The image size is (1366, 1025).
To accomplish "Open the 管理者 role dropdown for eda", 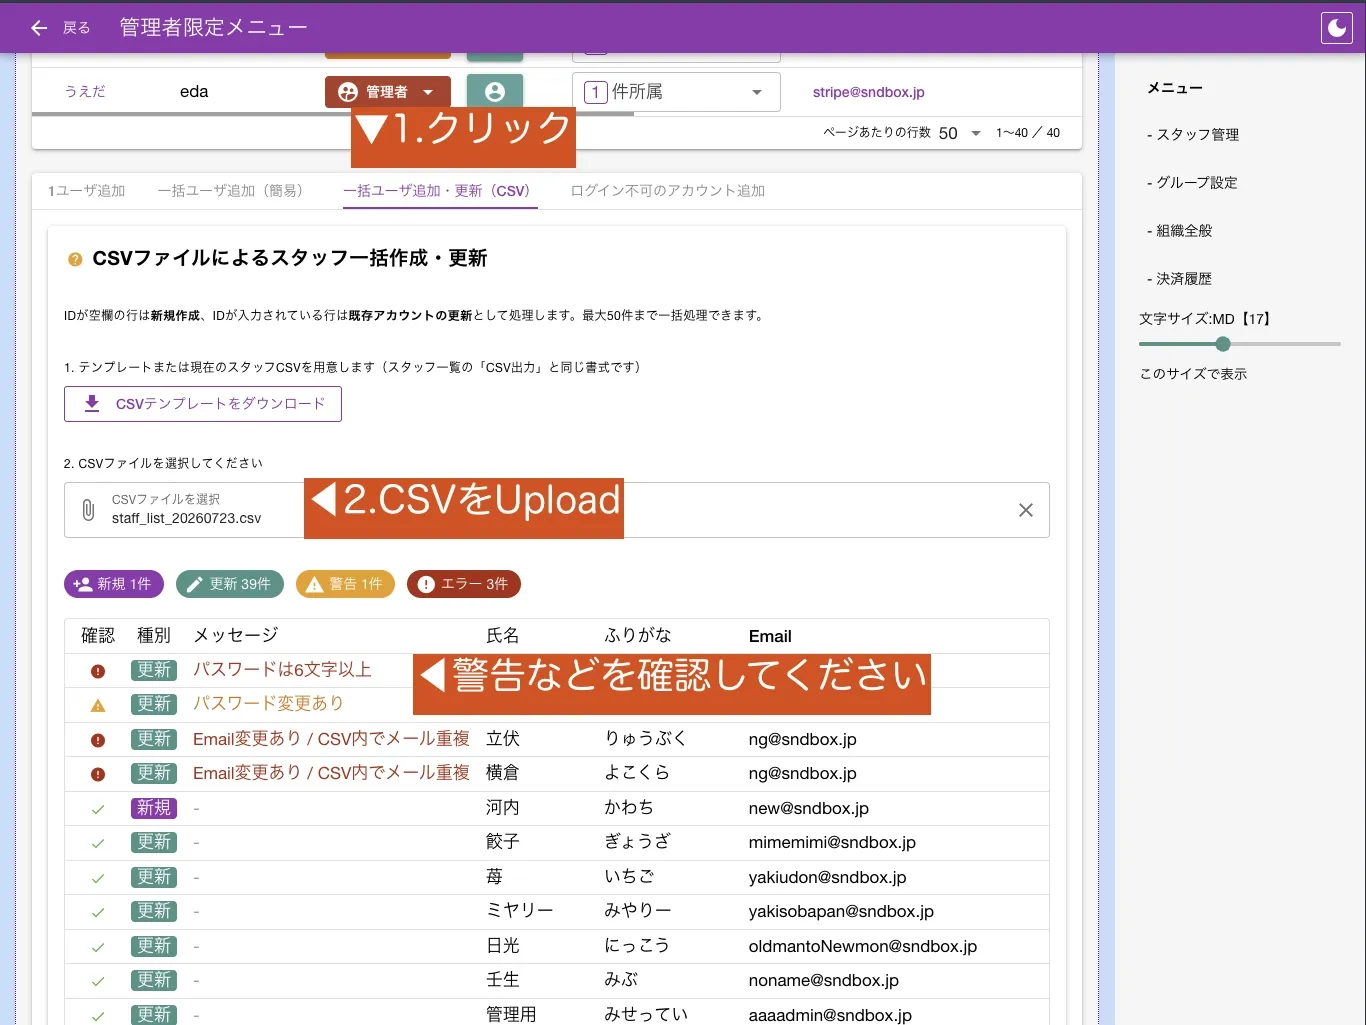I will pyautogui.click(x=388, y=92).
